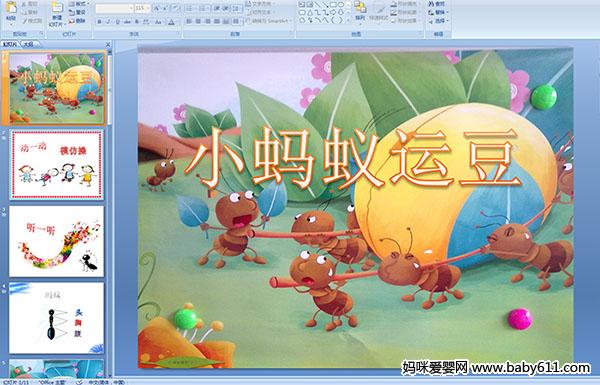Expand the slide Layout dropdown
Image resolution: width=600 pixels, height=385 pixels.
click(78, 4)
